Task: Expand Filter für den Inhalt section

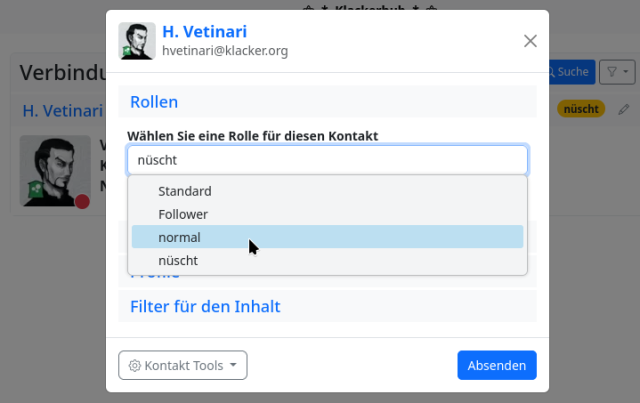Action: (205, 306)
